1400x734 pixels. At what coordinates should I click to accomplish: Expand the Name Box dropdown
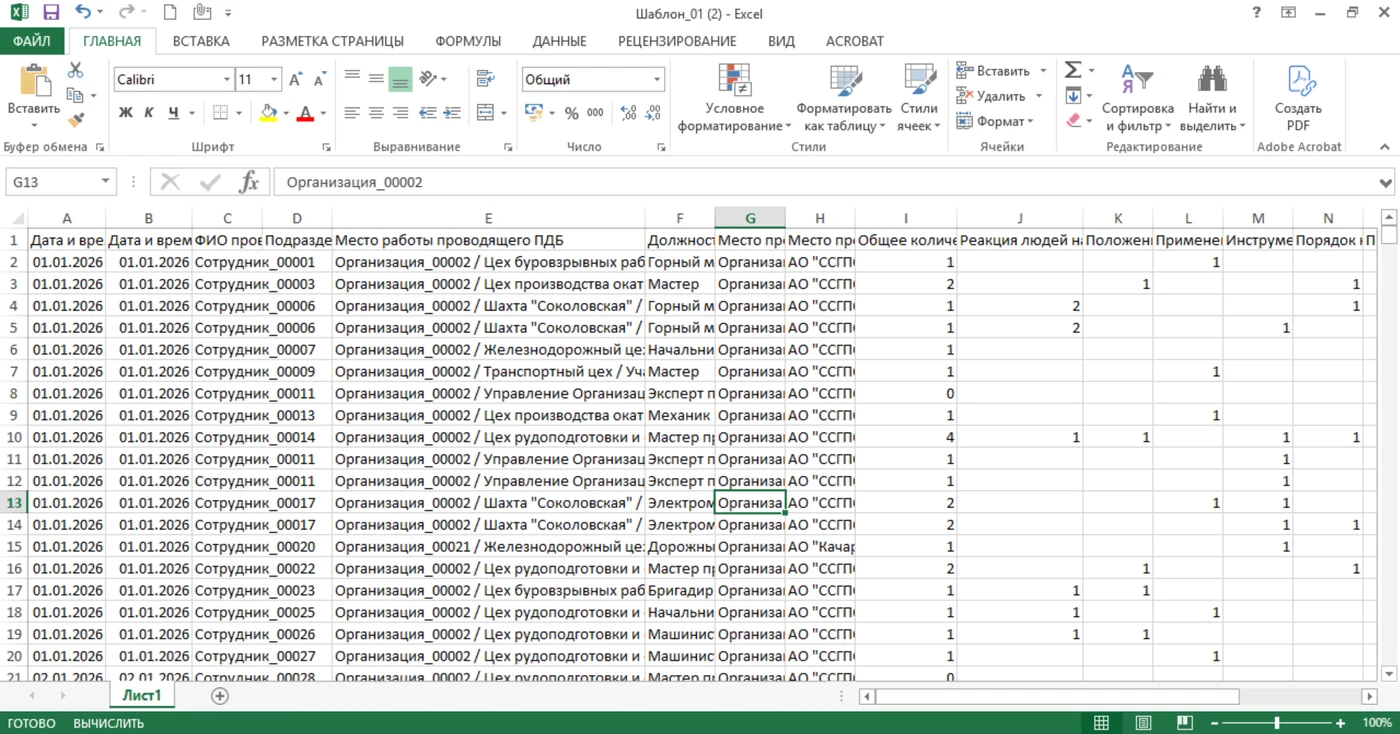106,182
